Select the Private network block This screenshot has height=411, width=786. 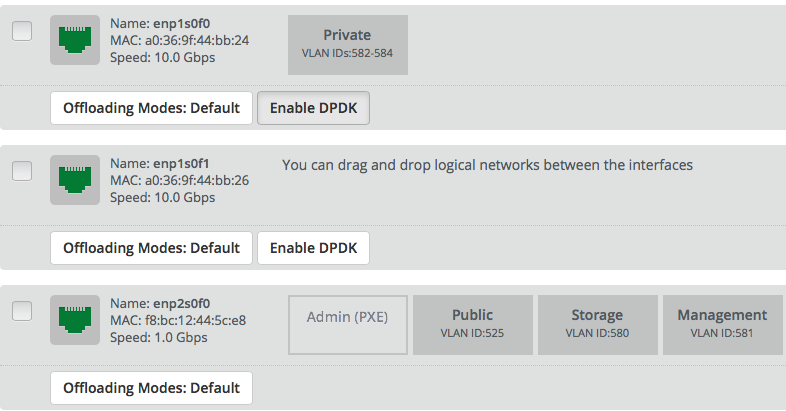click(x=347, y=44)
